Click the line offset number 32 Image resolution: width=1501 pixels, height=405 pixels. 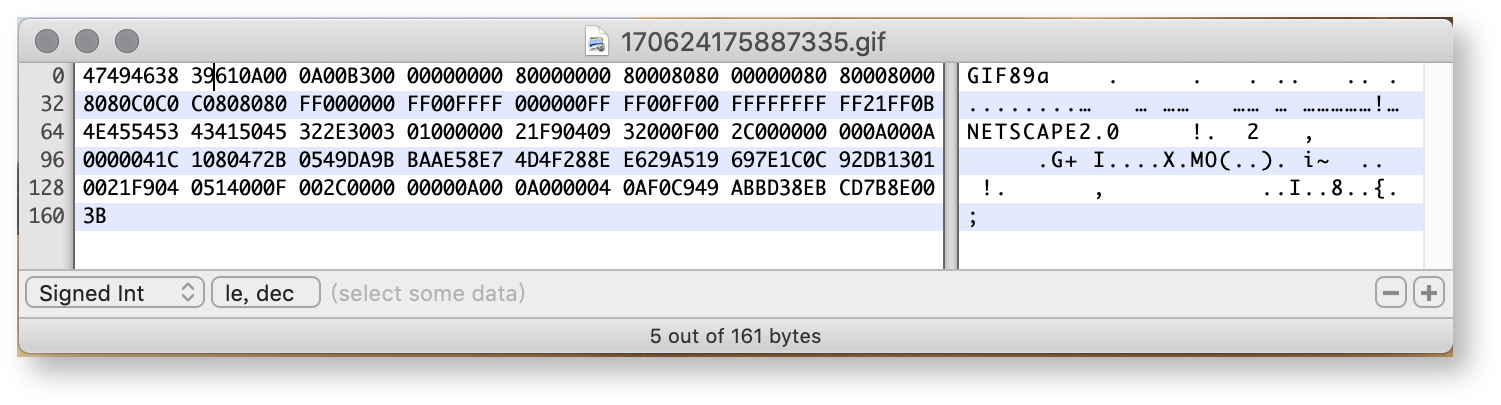click(53, 104)
